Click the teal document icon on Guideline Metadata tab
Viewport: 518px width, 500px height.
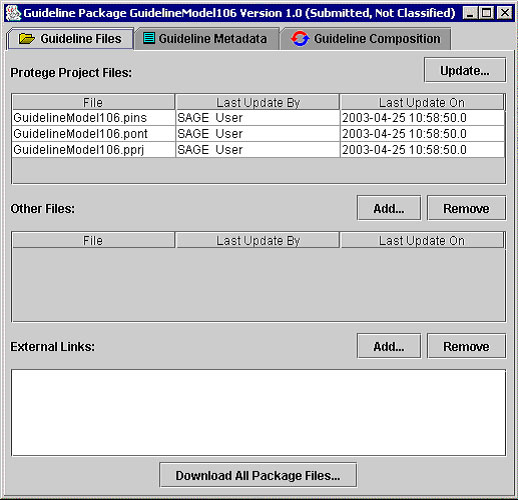149,38
